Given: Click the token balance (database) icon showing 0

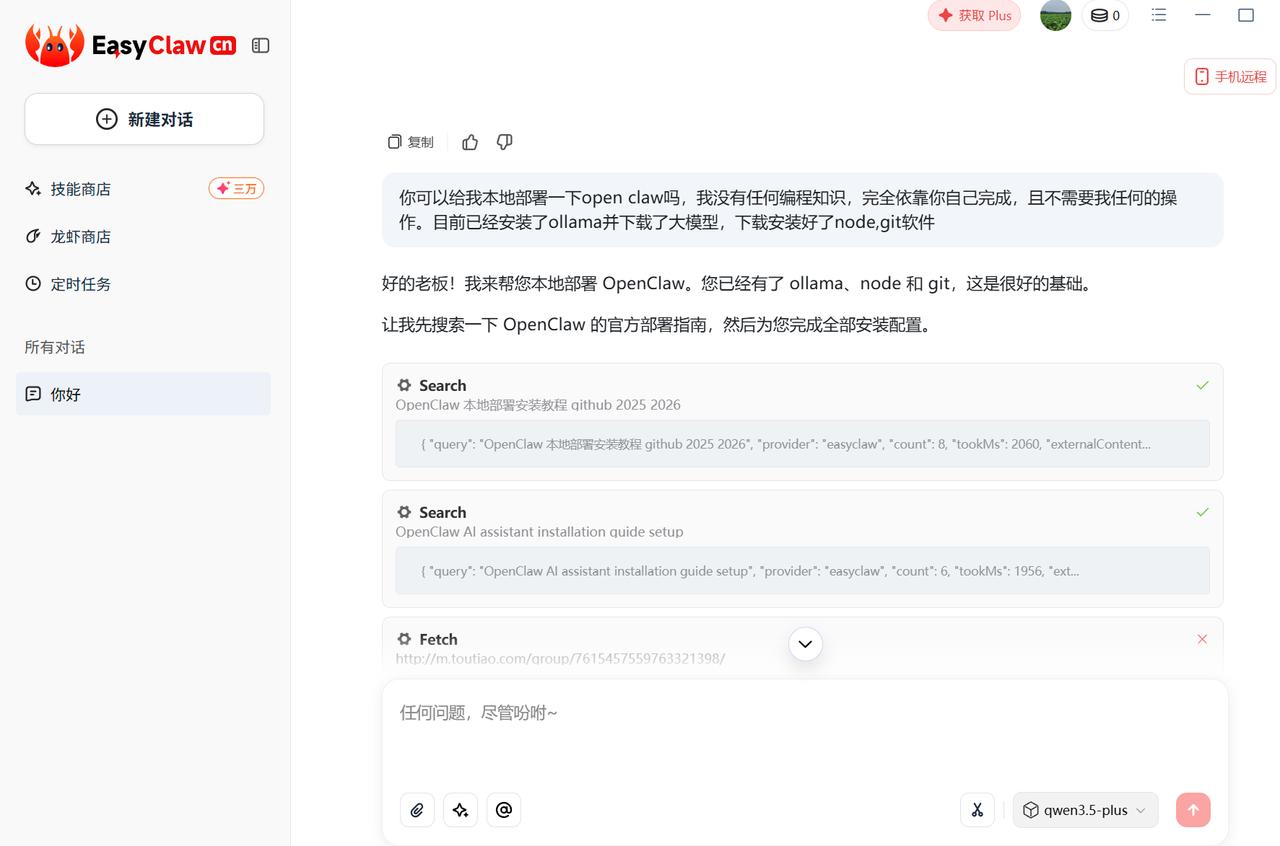Looking at the screenshot, I should (1105, 15).
